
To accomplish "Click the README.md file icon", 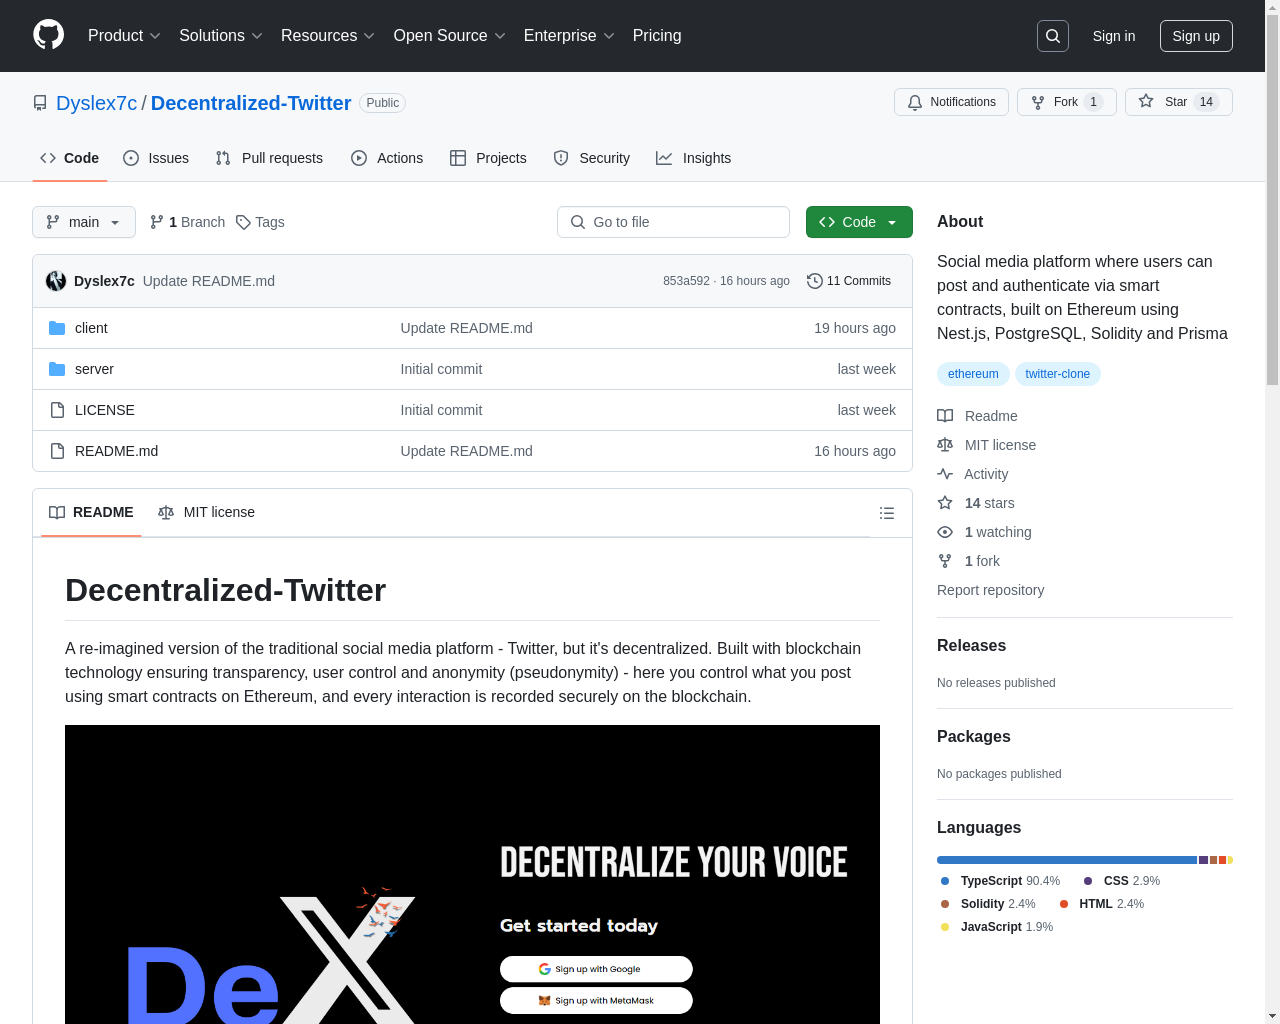I will click(x=57, y=451).
